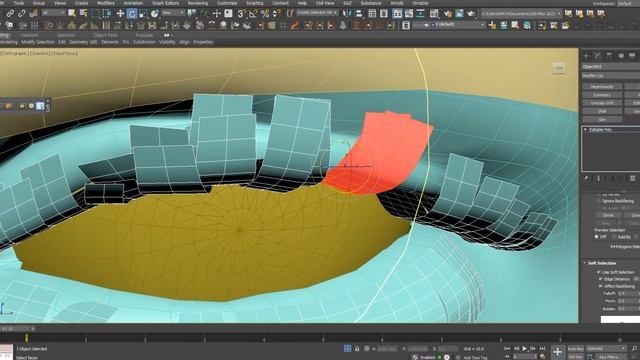Open the Rendering menu
The image size is (640, 360).
click(198, 3)
